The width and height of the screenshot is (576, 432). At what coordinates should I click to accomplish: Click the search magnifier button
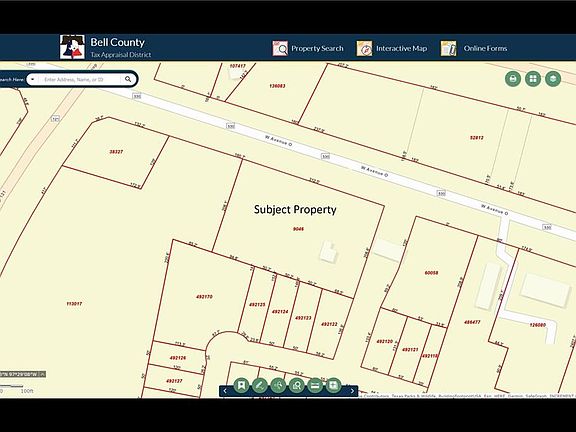point(128,79)
